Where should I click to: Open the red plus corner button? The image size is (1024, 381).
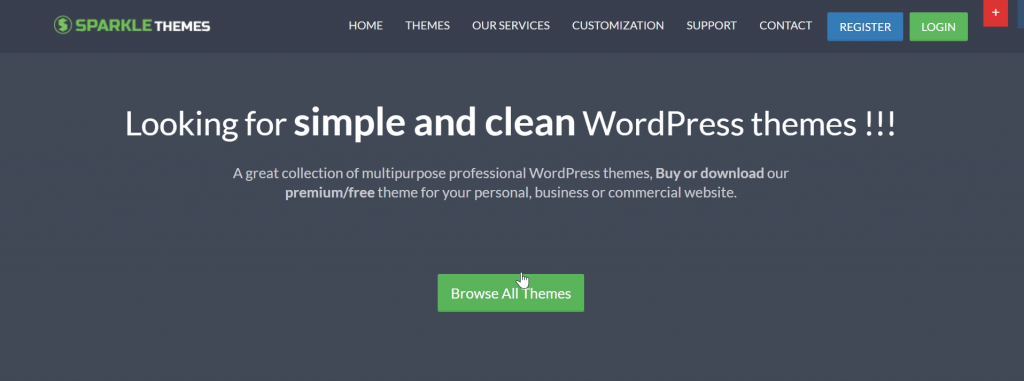pos(995,13)
